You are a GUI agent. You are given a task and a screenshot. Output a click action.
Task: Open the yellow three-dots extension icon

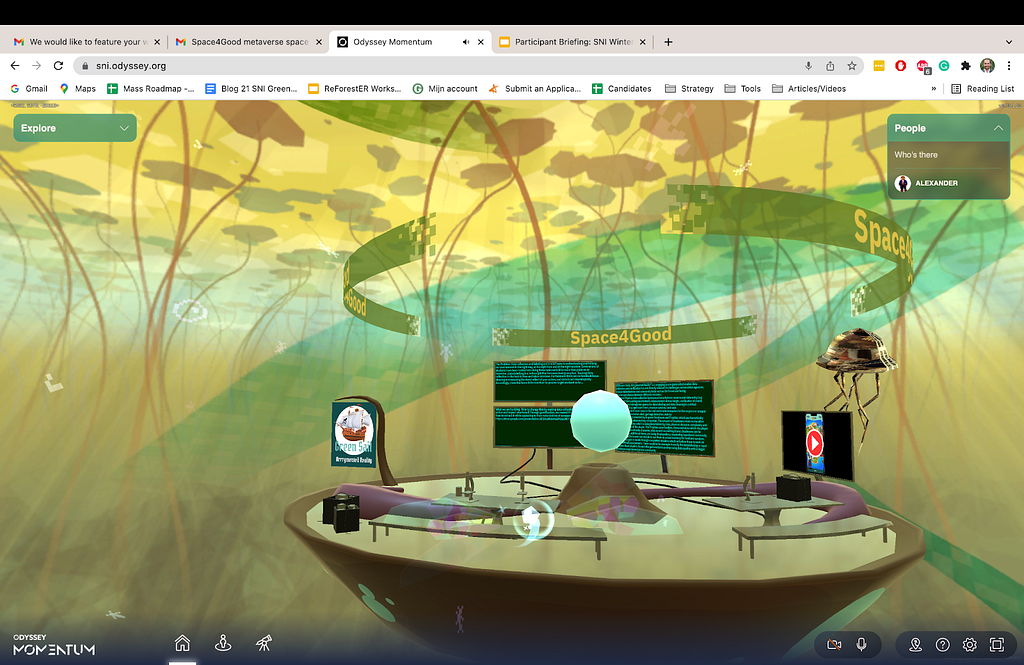tap(879, 65)
